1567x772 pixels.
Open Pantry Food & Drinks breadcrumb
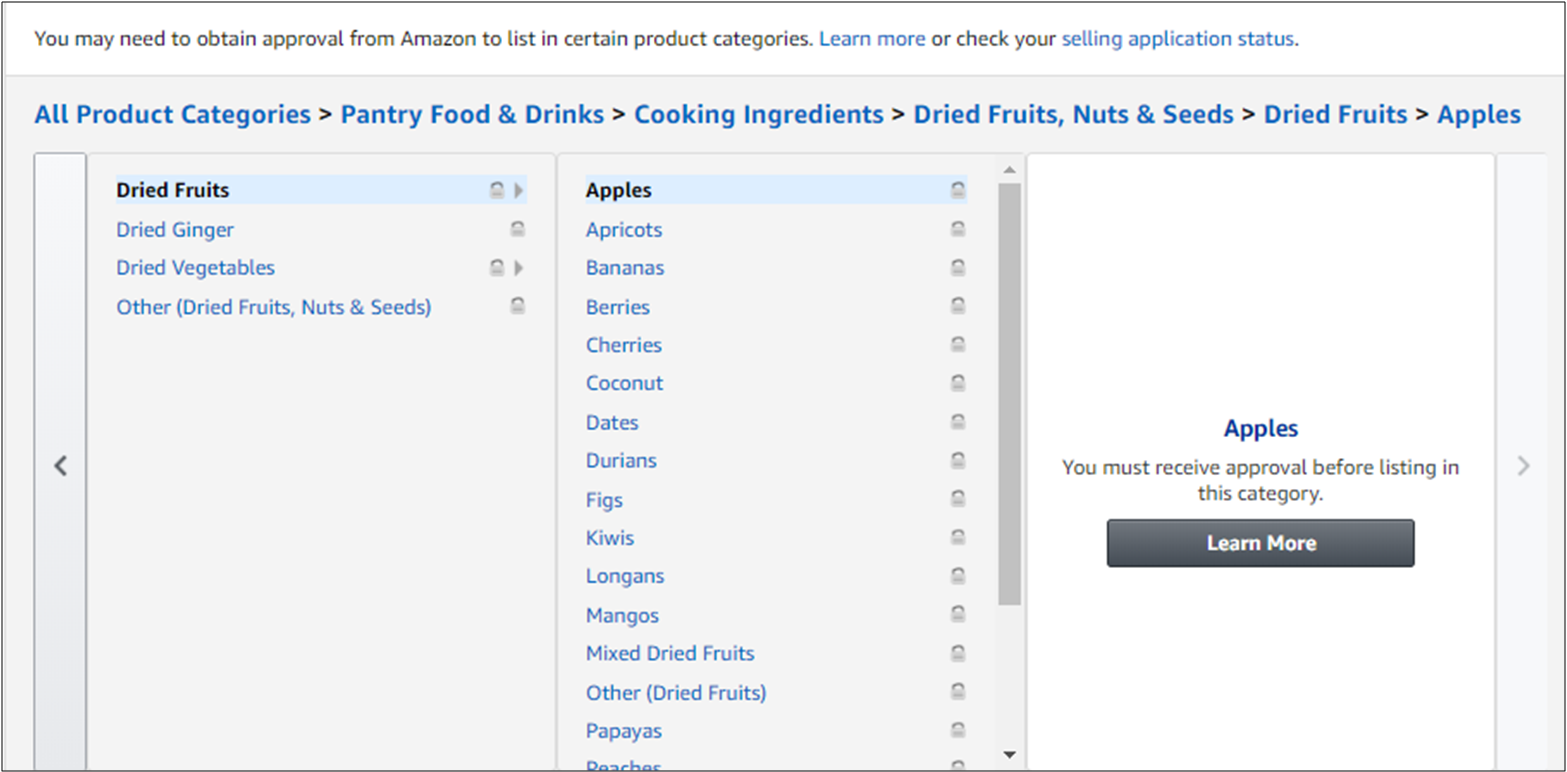tap(472, 115)
